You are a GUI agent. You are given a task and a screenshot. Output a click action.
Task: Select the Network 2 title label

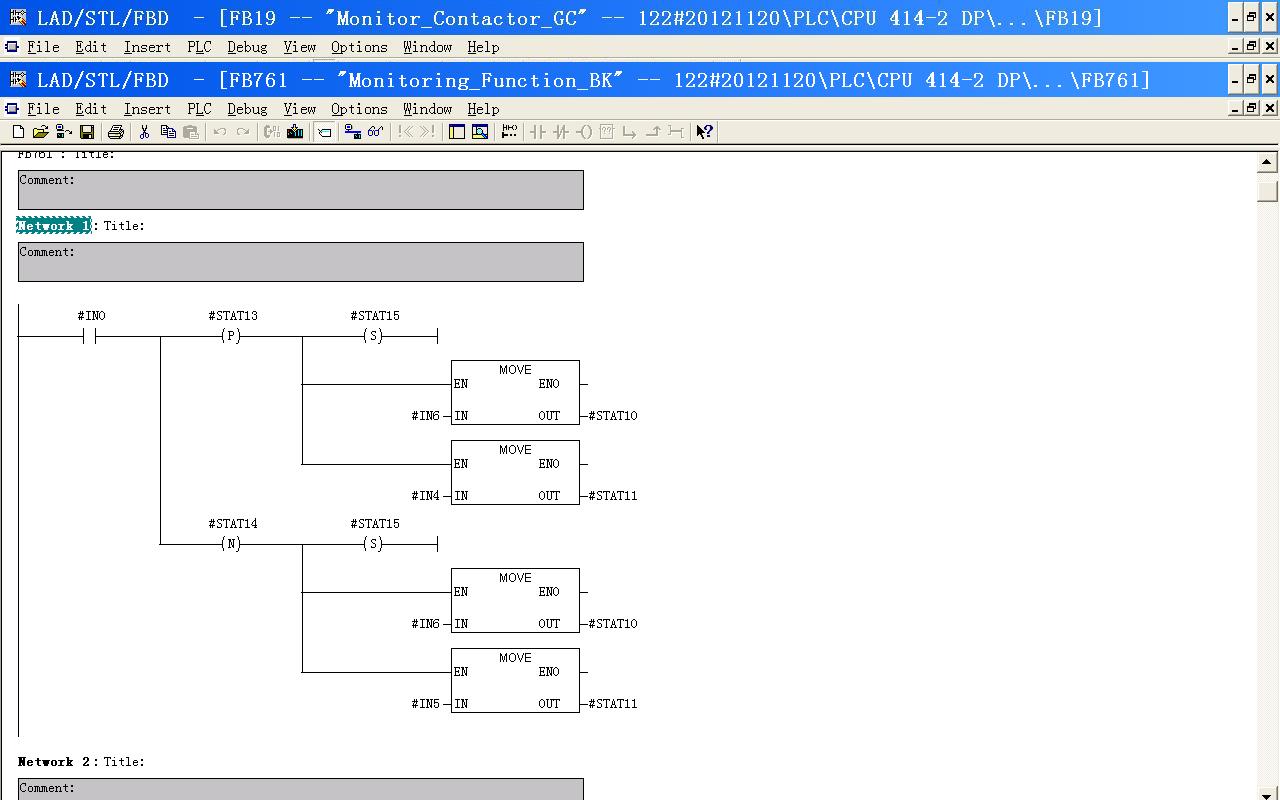pyautogui.click(x=56, y=762)
